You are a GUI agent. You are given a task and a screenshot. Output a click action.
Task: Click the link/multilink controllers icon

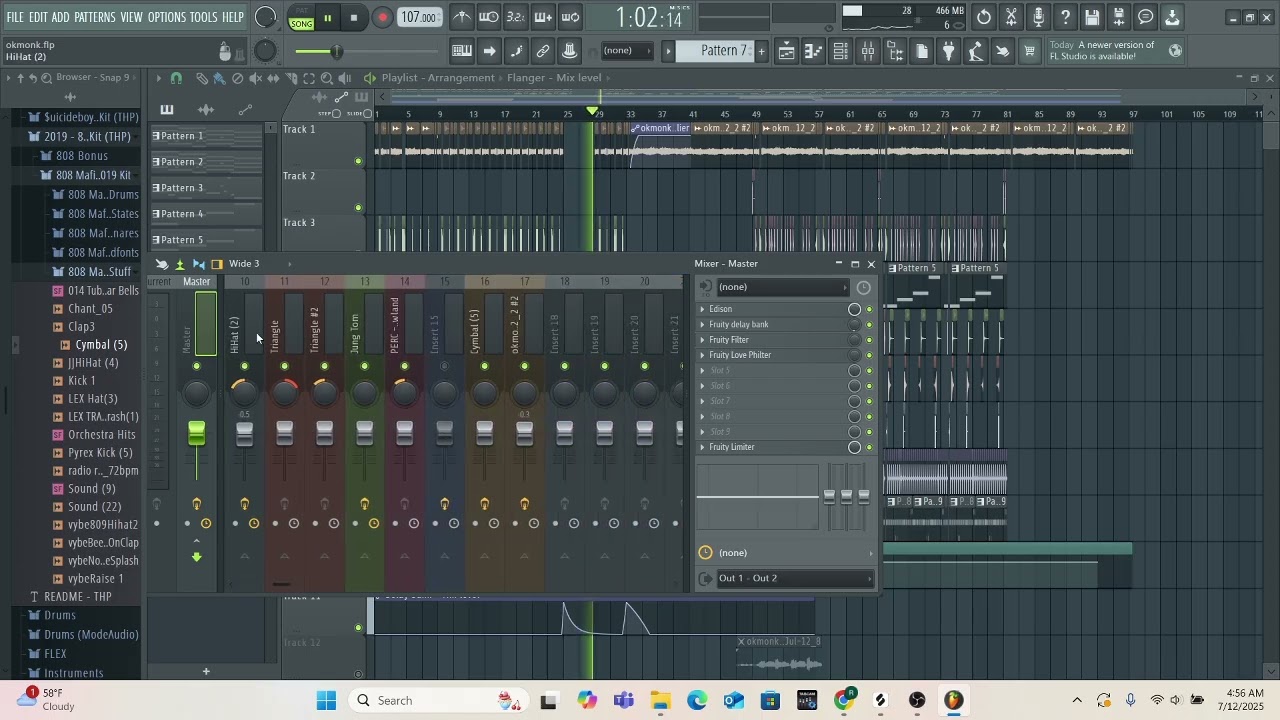point(543,51)
